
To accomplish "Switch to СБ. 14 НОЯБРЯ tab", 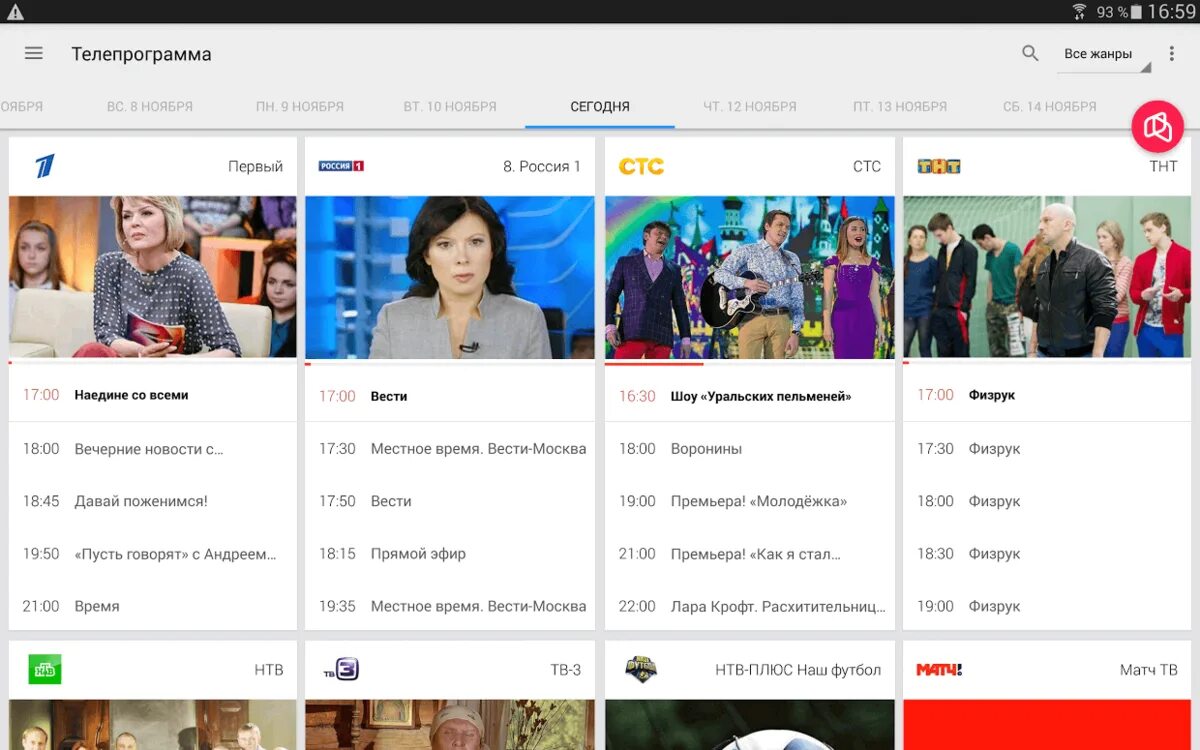I will coord(1050,106).
